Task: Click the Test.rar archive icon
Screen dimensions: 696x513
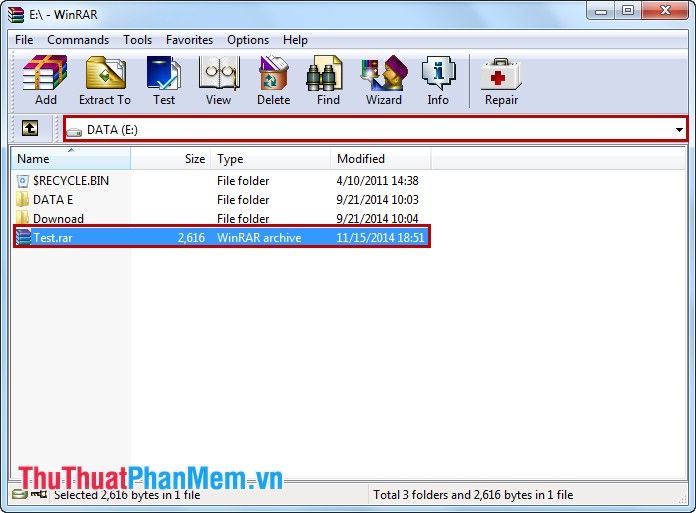Action: [x=23, y=237]
